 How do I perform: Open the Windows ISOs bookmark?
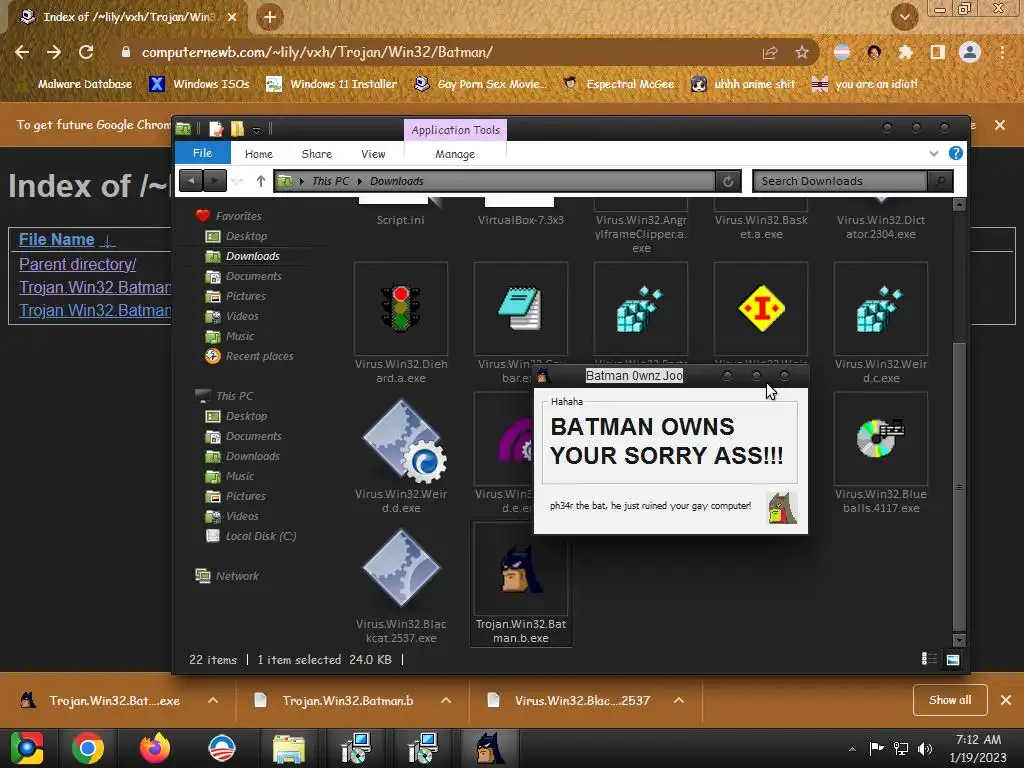click(199, 84)
